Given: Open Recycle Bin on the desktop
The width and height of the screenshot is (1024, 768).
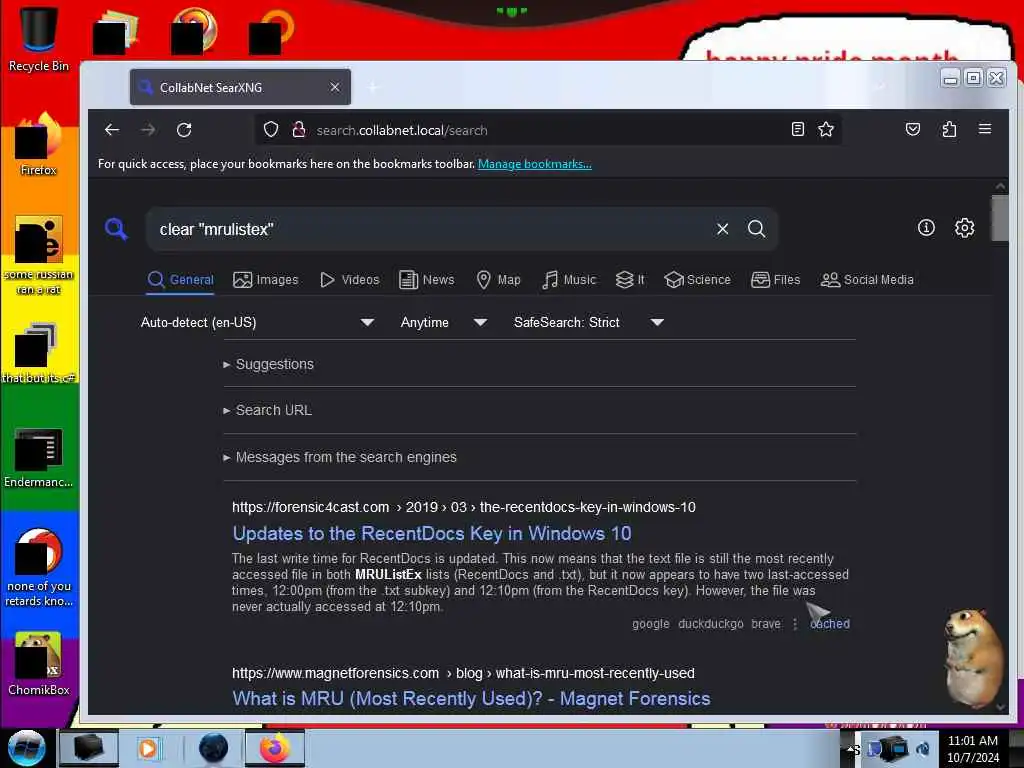Looking at the screenshot, I should [39, 40].
